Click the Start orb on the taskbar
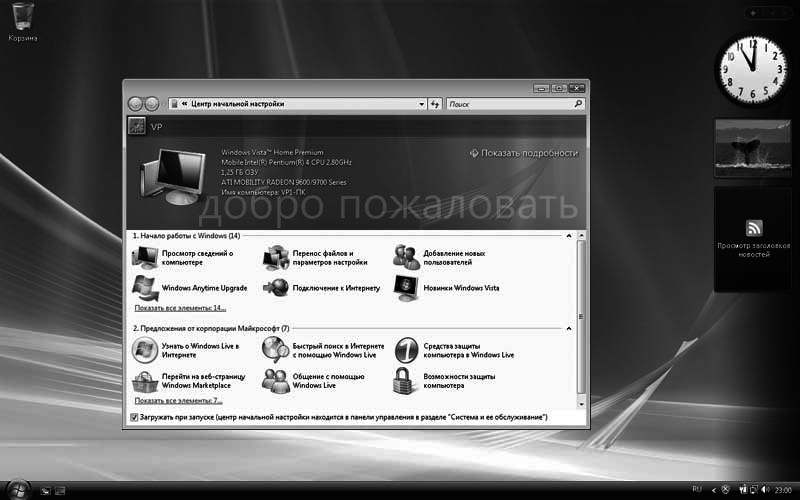The width and height of the screenshot is (800, 500). pos(18,490)
